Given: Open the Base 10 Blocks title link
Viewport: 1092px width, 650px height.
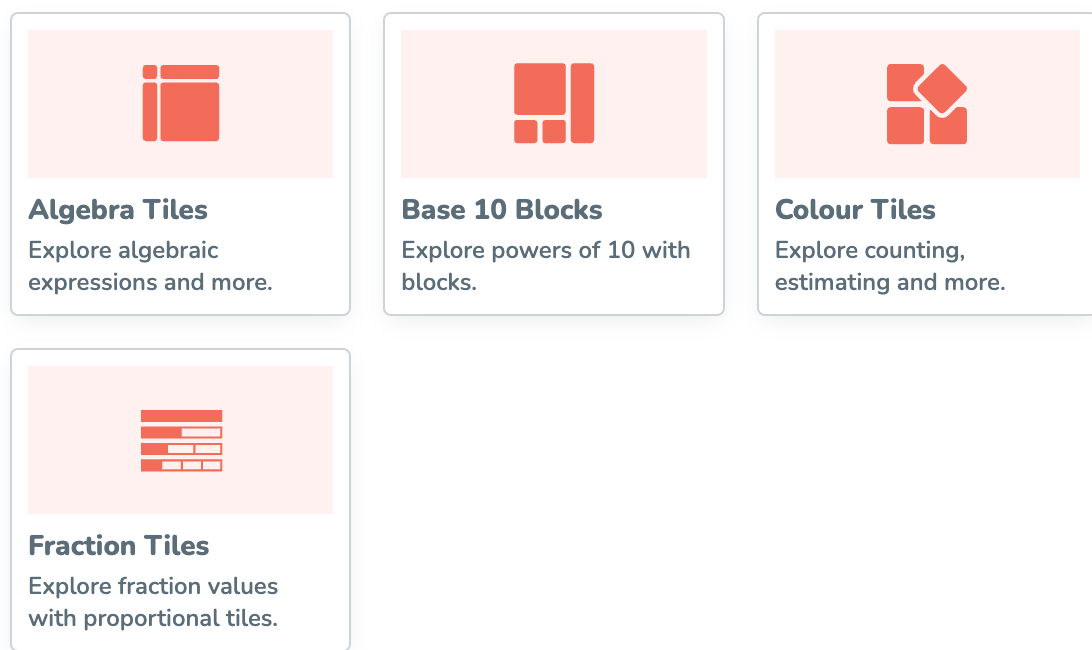Looking at the screenshot, I should [x=502, y=210].
